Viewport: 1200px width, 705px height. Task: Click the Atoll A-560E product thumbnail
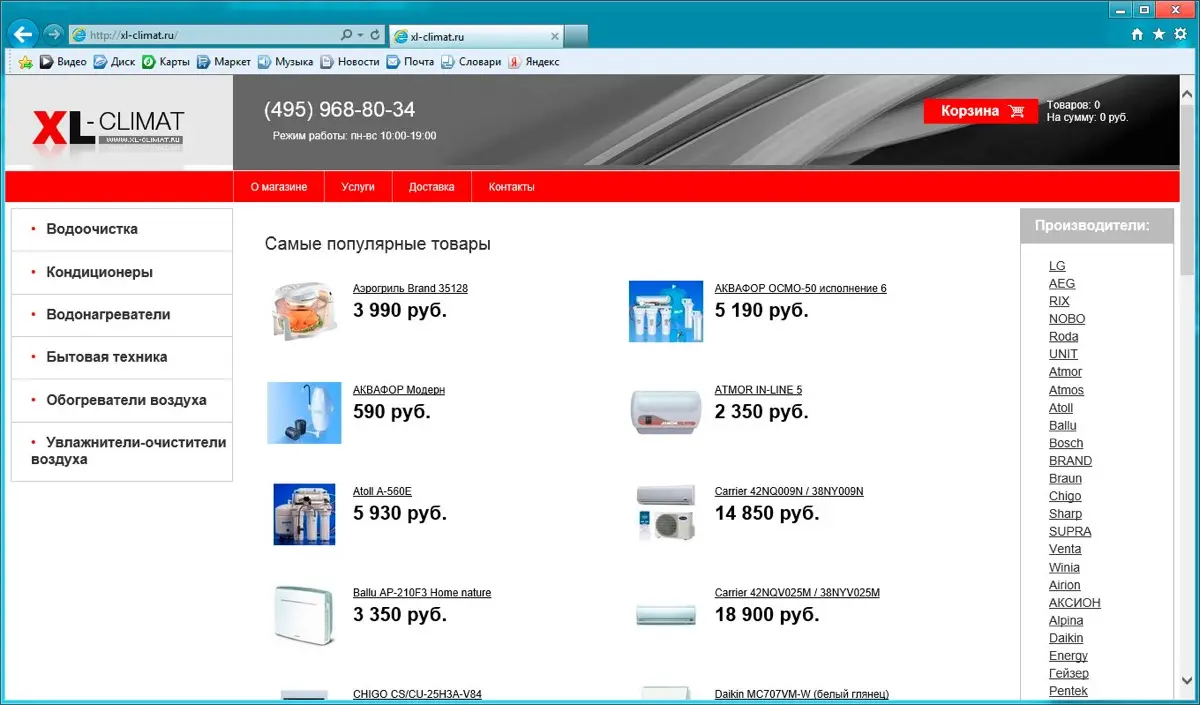click(x=304, y=514)
